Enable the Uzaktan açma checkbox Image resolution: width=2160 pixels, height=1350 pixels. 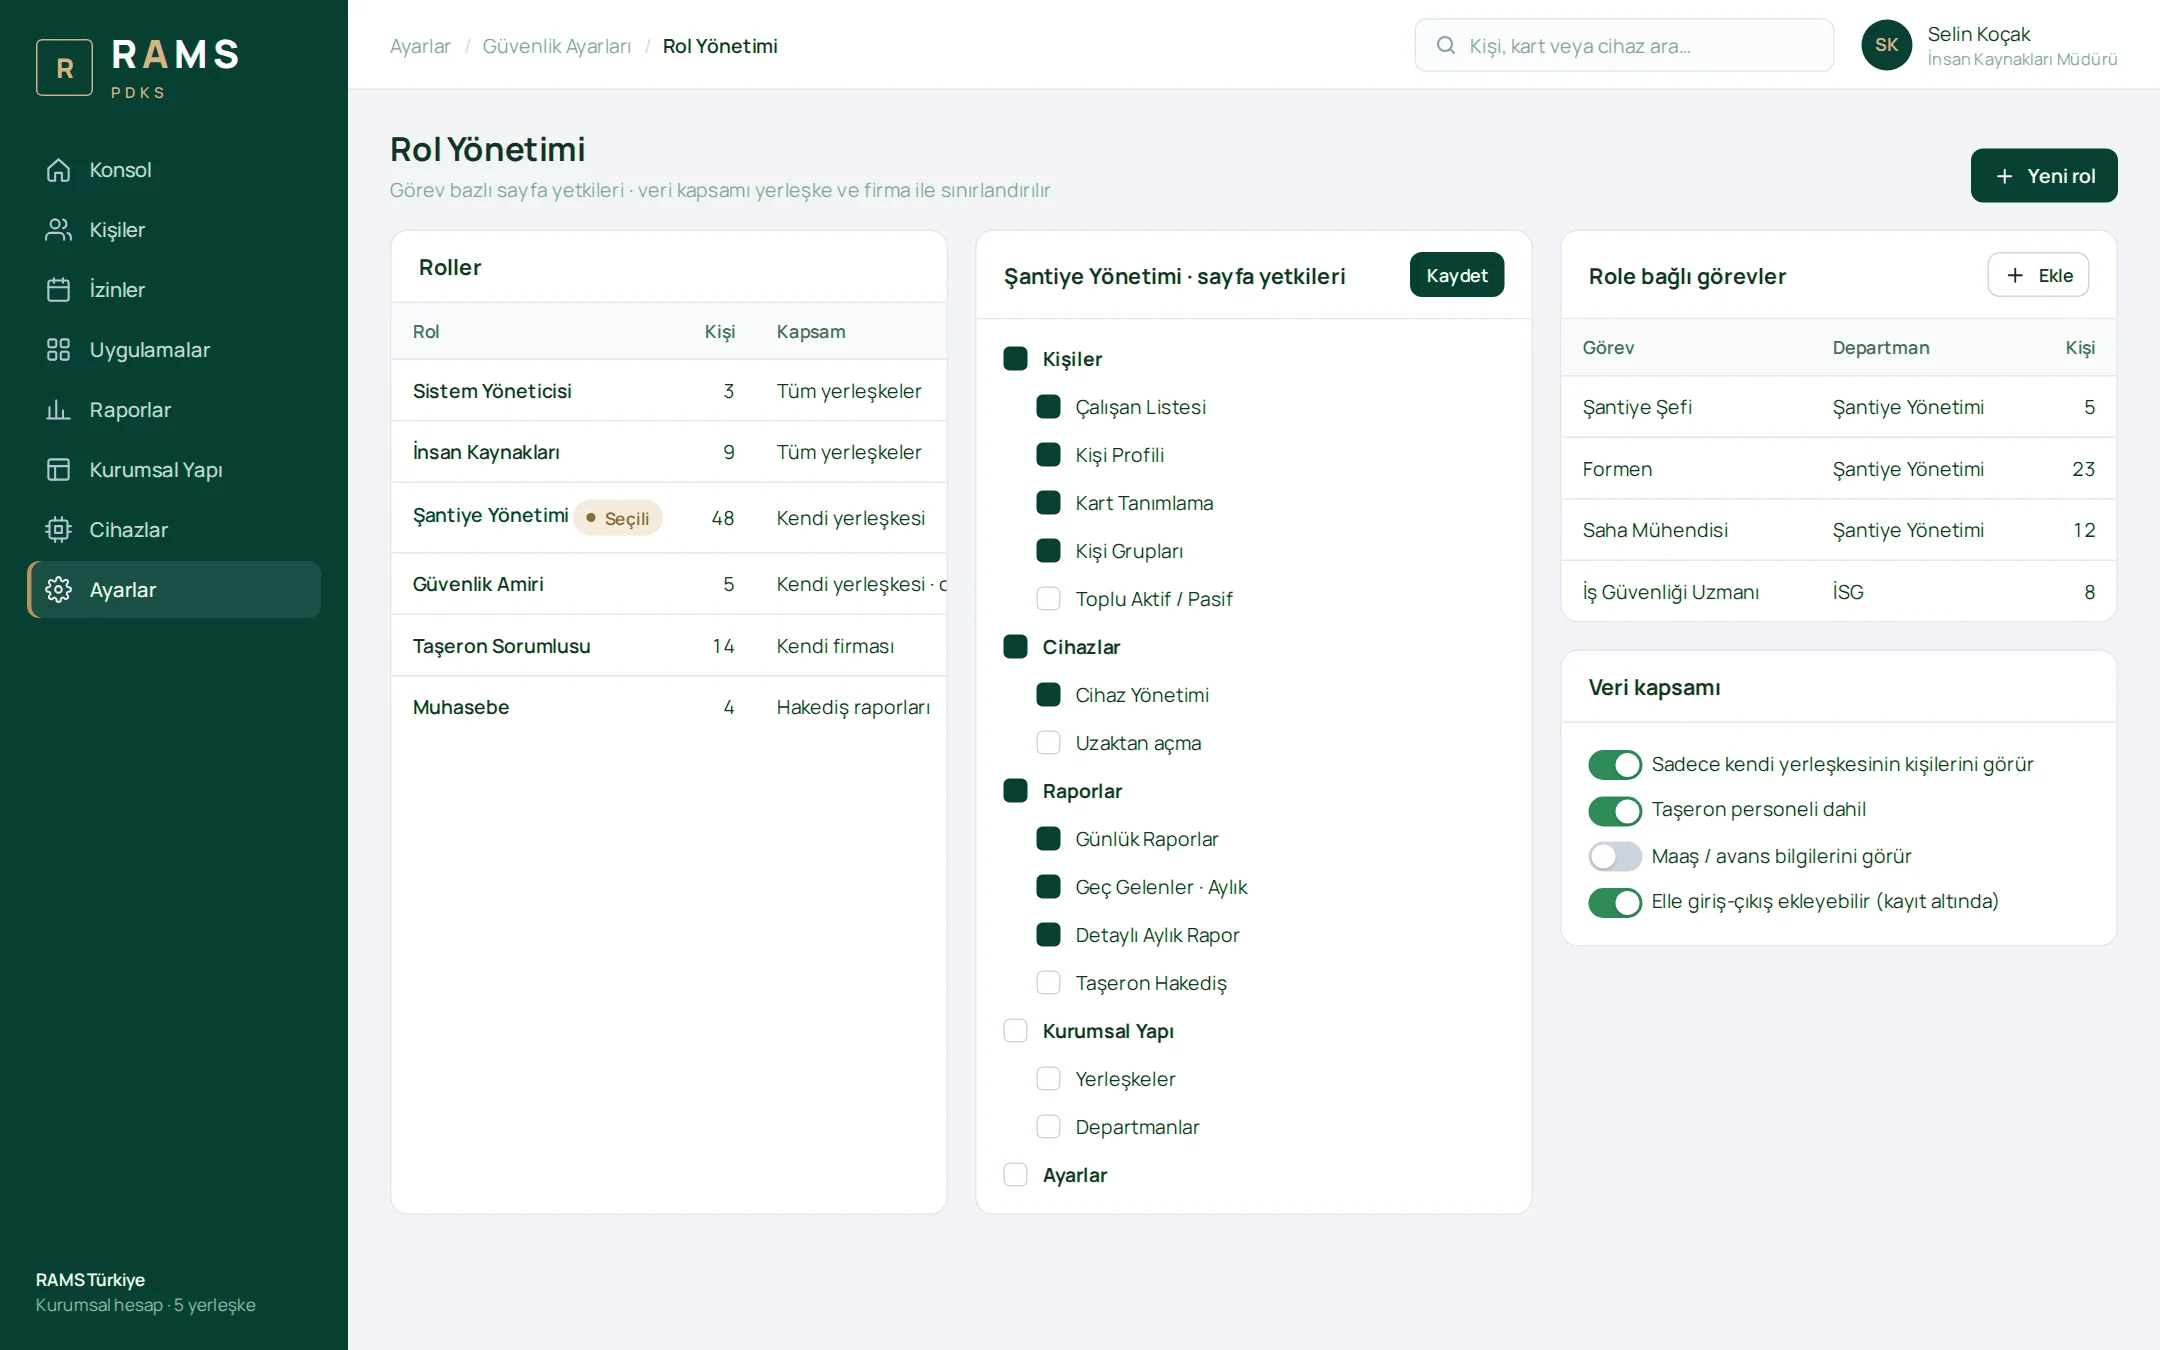(x=1048, y=743)
